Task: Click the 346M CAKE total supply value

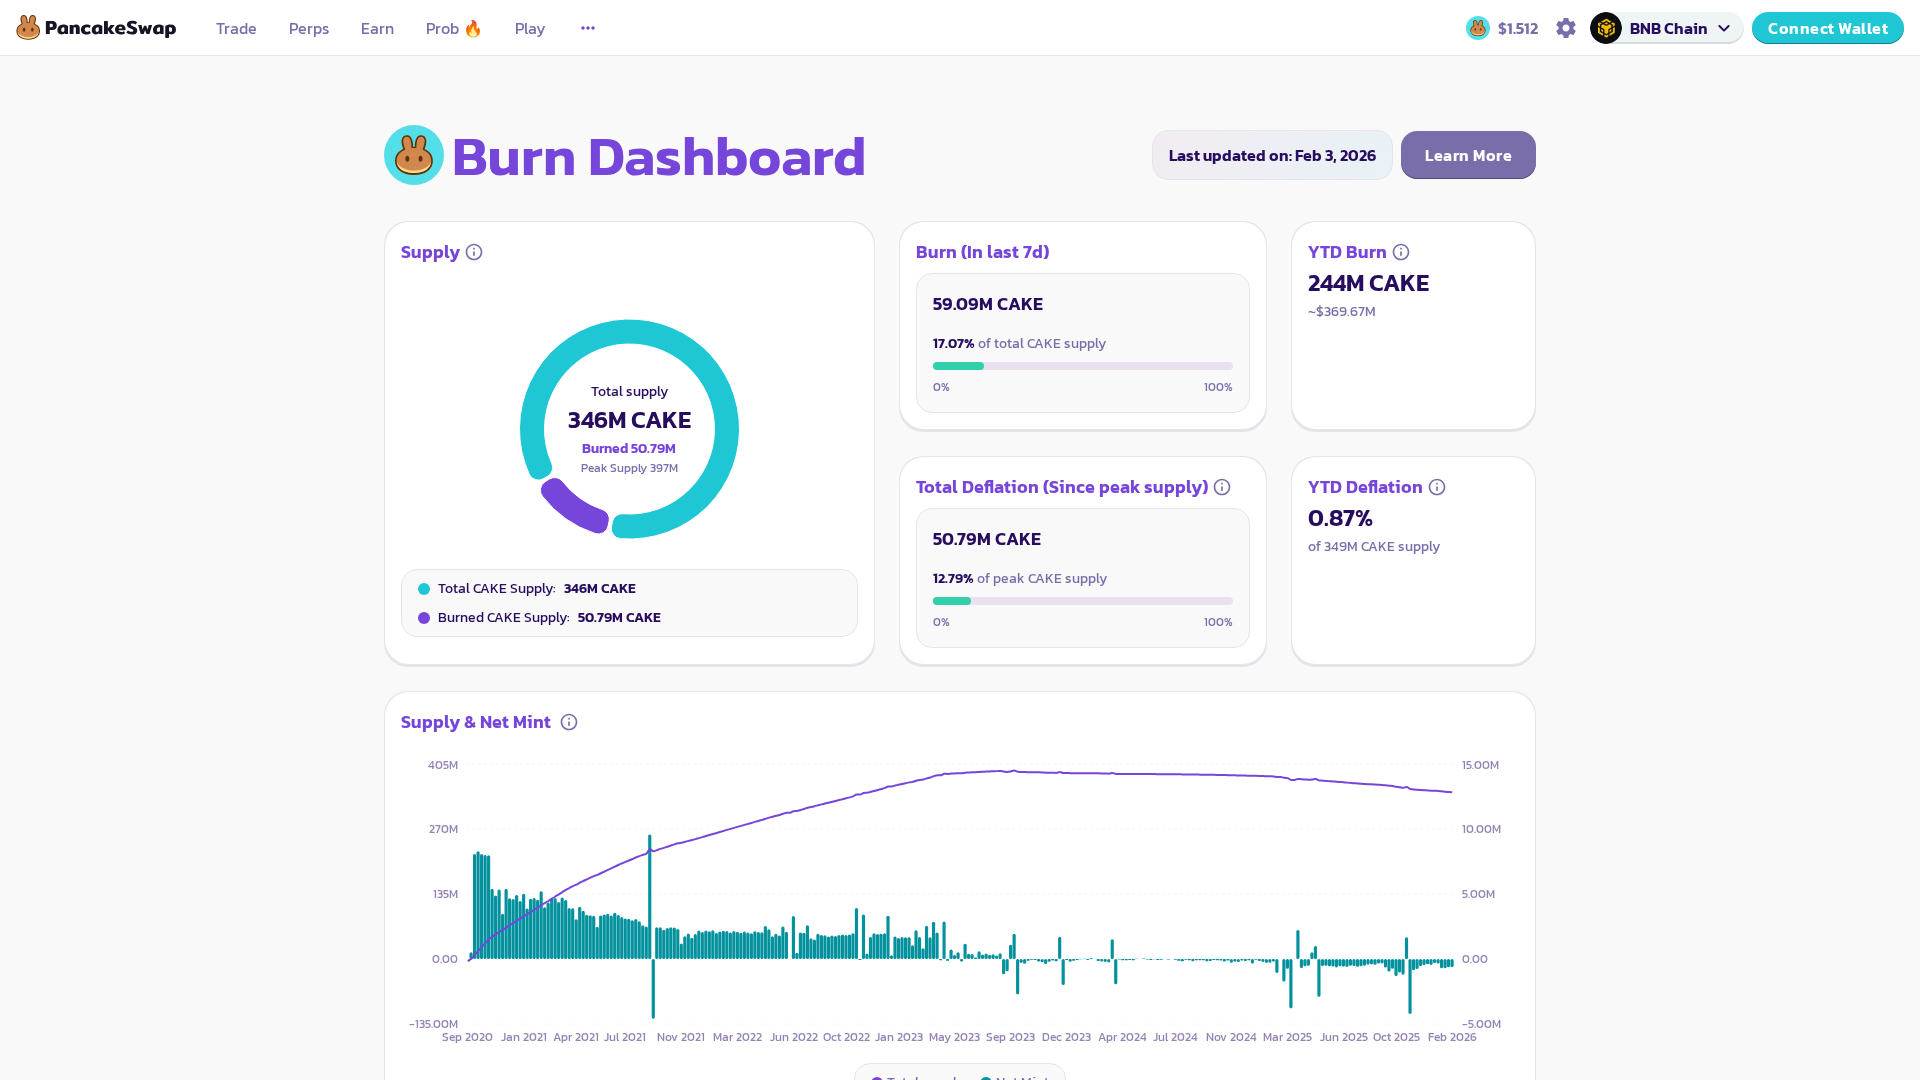Action: [x=630, y=420]
